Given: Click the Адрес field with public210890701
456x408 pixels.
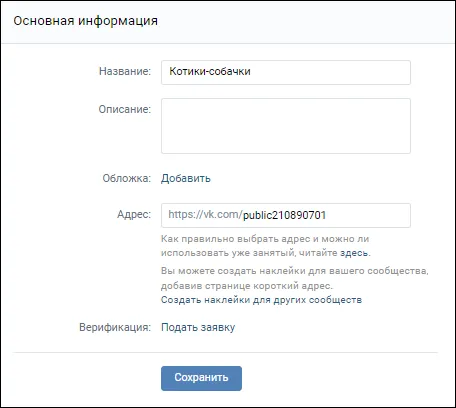Looking at the screenshot, I should pyautogui.click(x=286, y=215).
